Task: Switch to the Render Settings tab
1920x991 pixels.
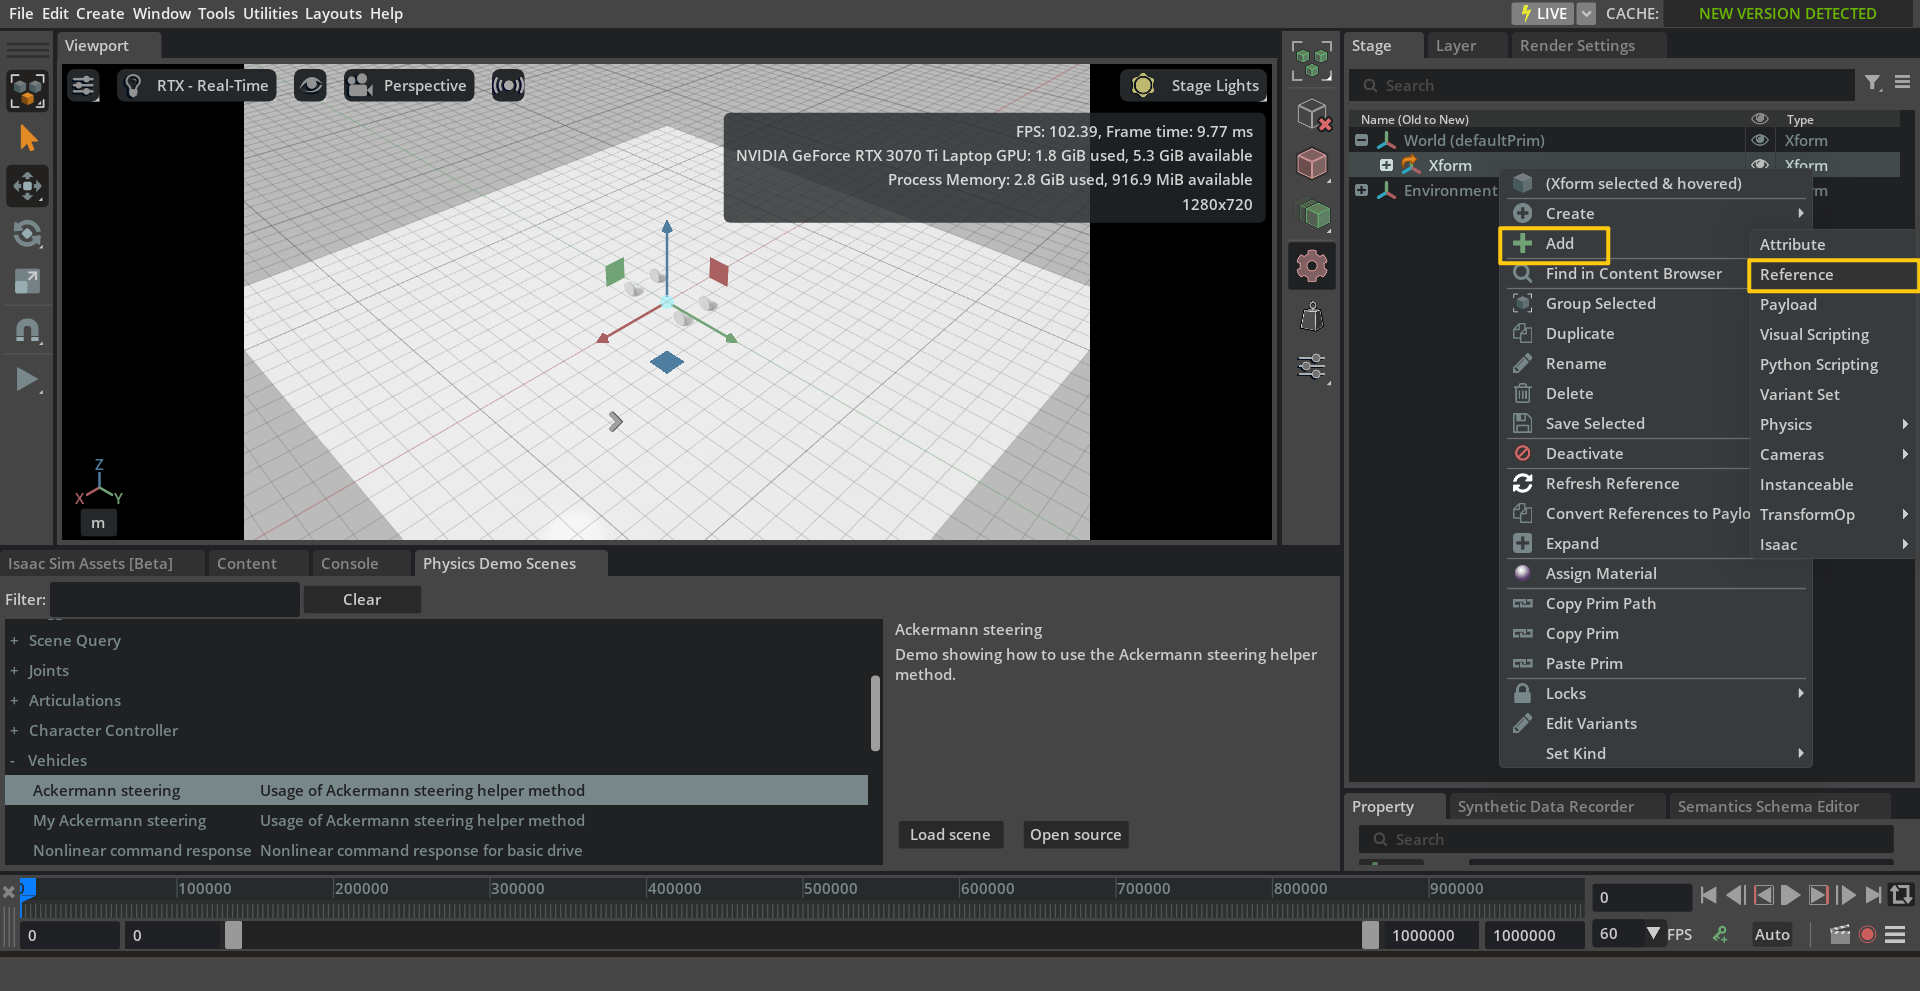Action: 1576,46
